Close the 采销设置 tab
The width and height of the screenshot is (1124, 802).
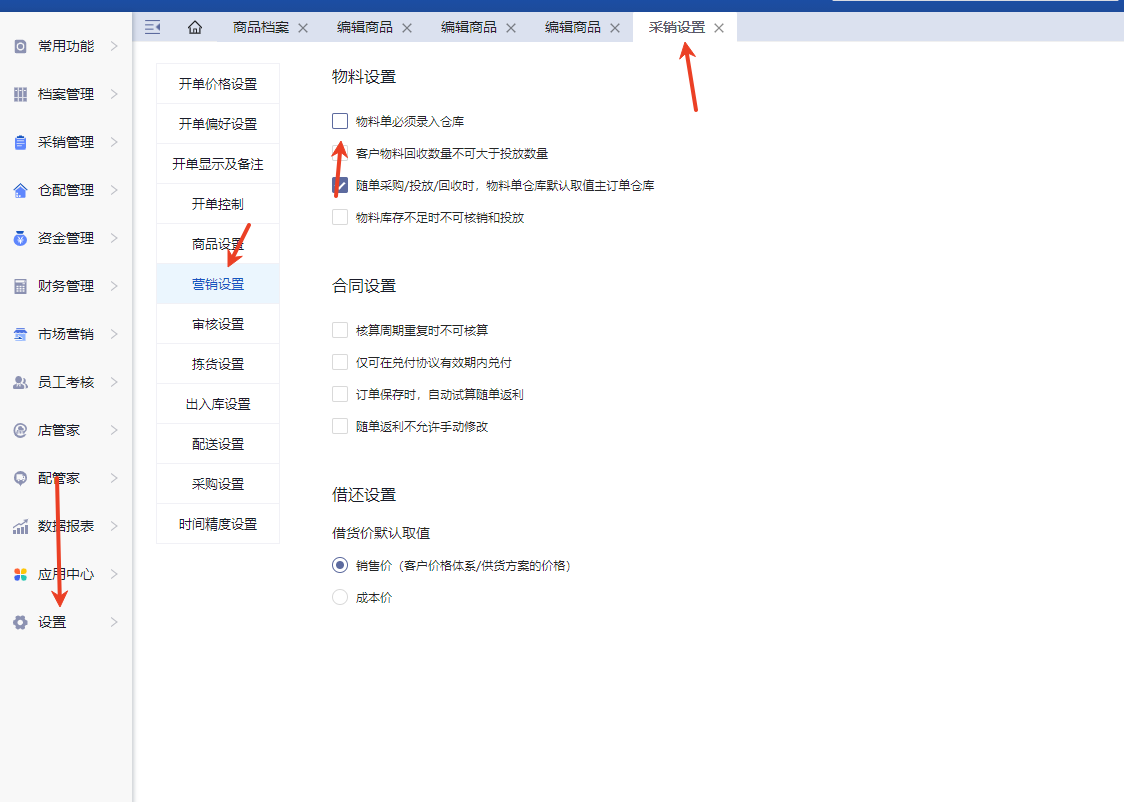719,28
